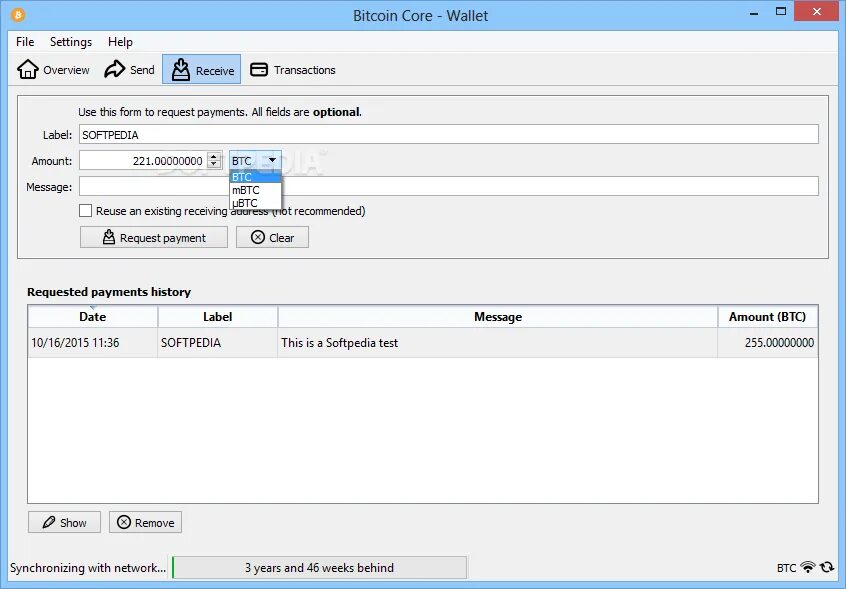
Task: Click the Clear button
Action: (x=272, y=237)
